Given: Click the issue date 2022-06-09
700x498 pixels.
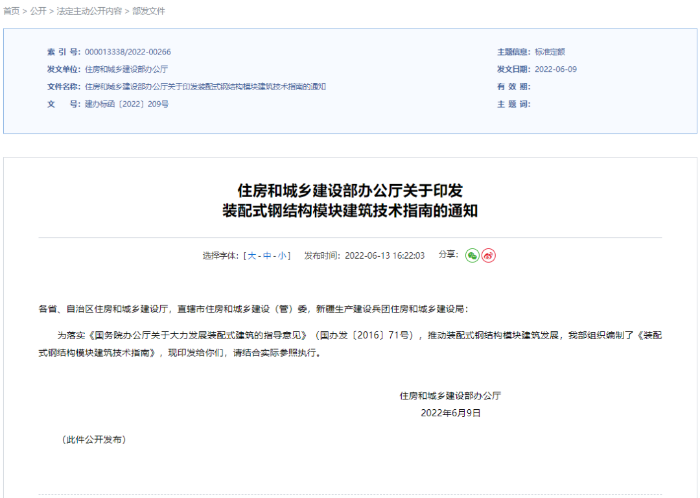Looking at the screenshot, I should pyautogui.click(x=557, y=69).
